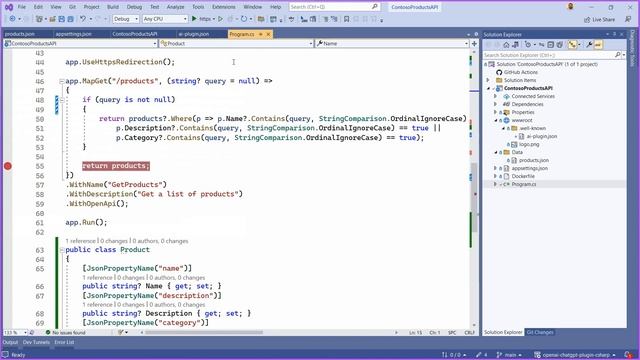The height and width of the screenshot is (360, 640).
Task: Collapse the if block at line 48
Action: point(62,100)
